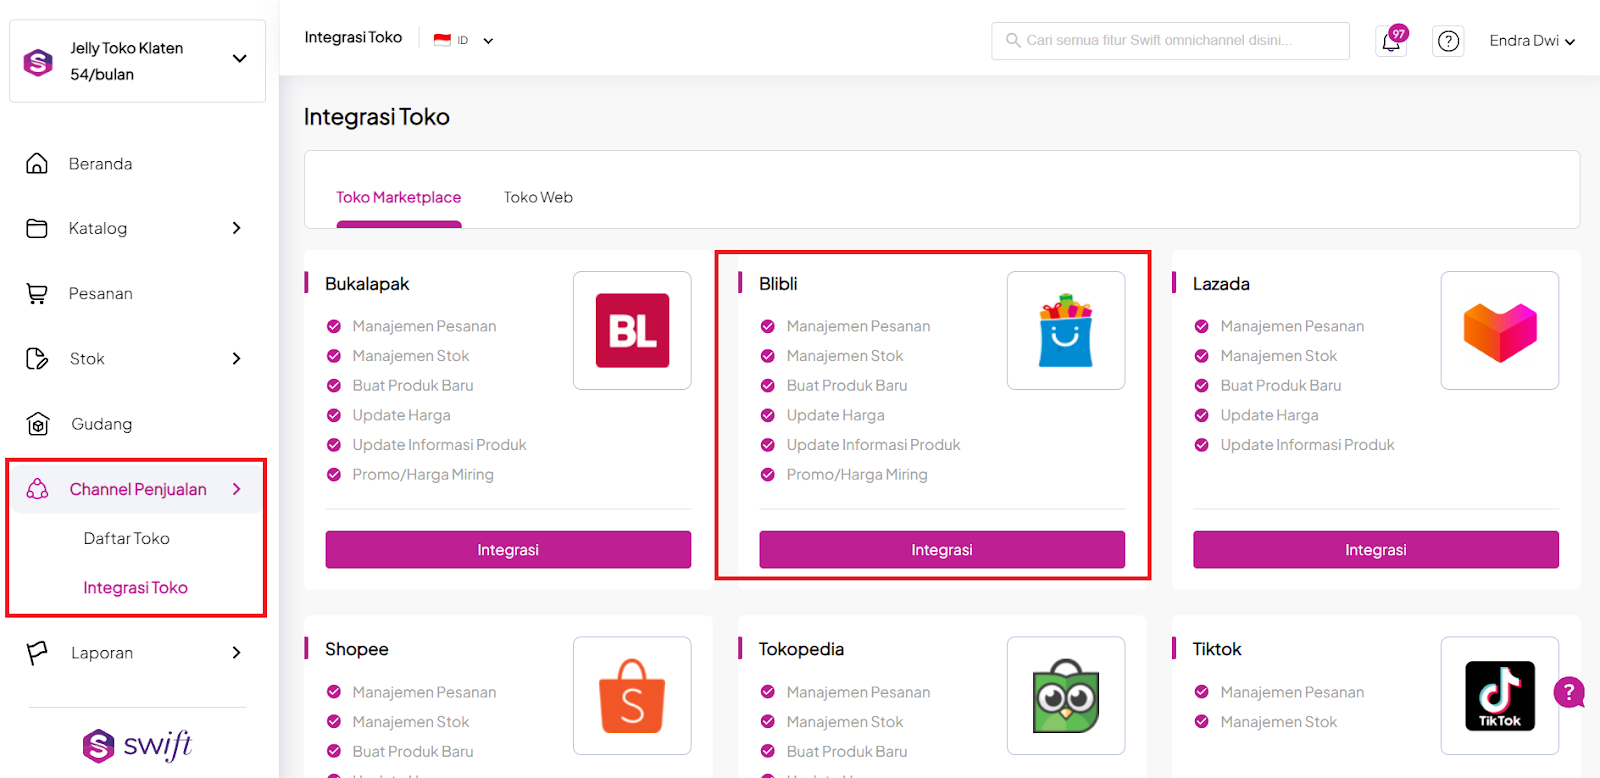Go to Pesanan menu item
1600x778 pixels.
pos(101,293)
